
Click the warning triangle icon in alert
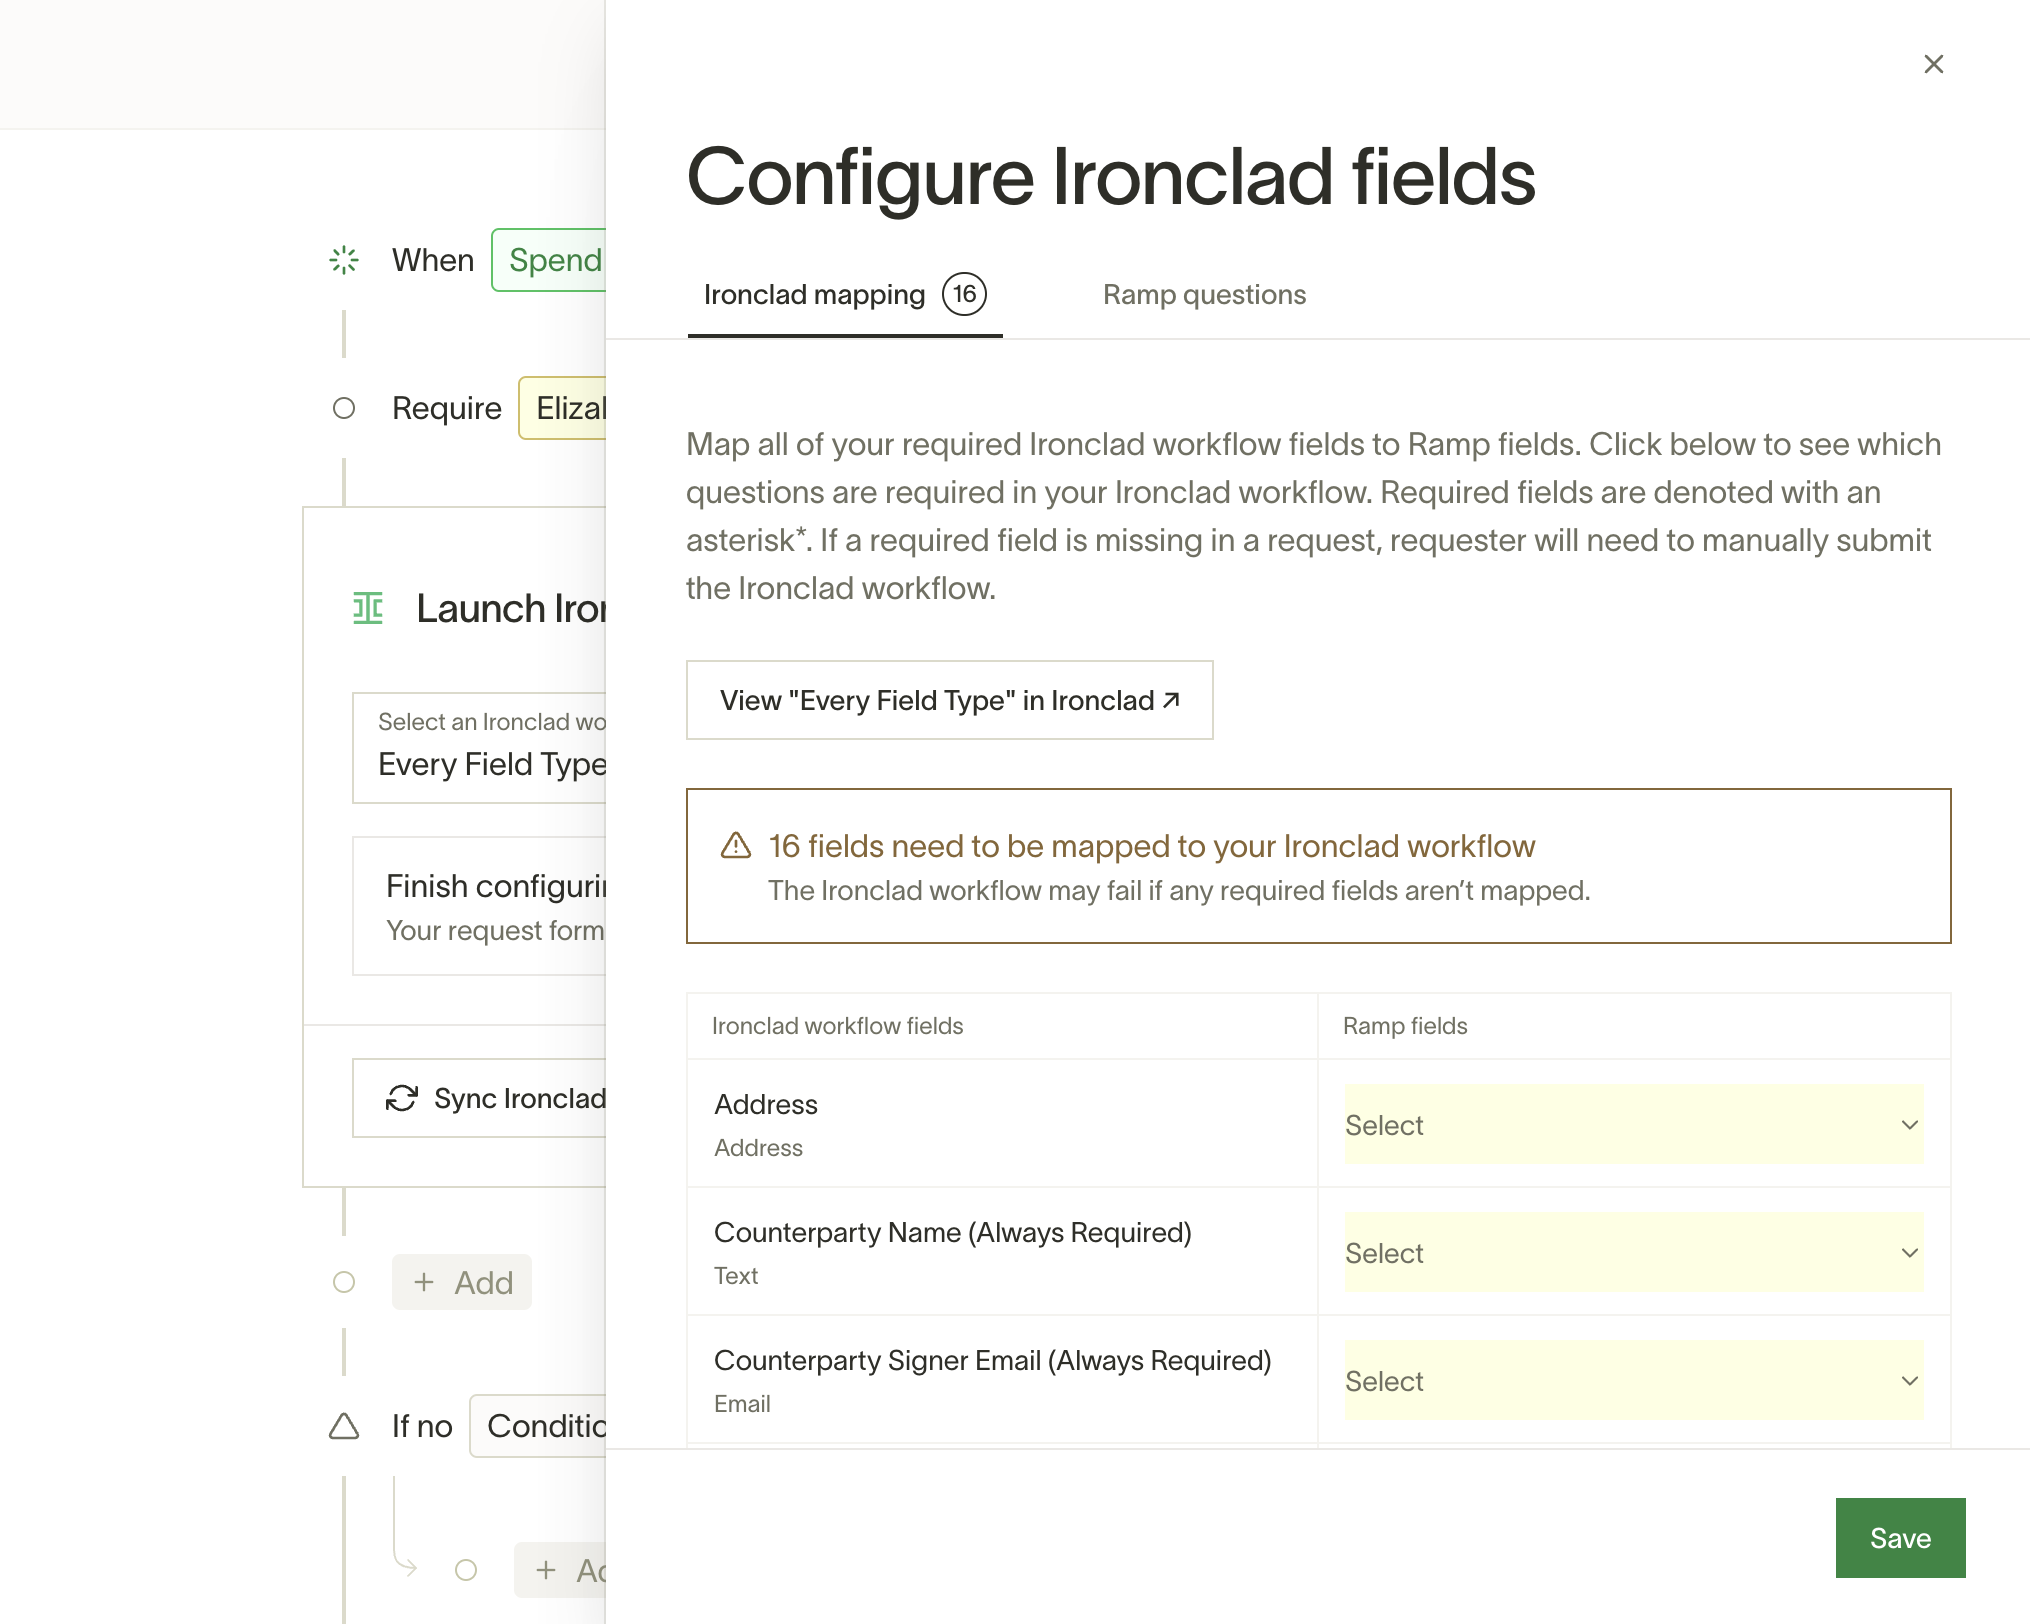coord(736,846)
